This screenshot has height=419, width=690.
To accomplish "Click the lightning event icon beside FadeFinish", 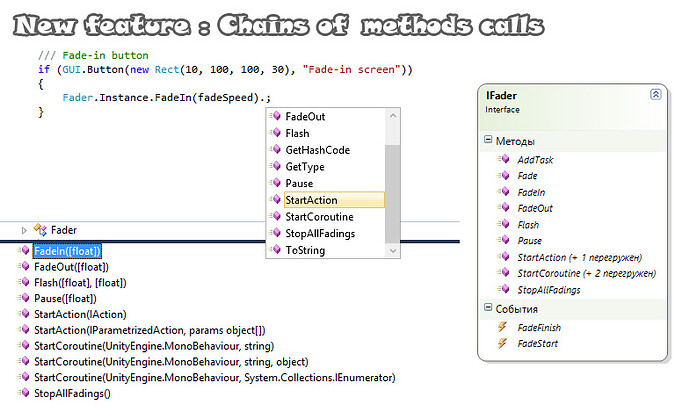I will (502, 327).
